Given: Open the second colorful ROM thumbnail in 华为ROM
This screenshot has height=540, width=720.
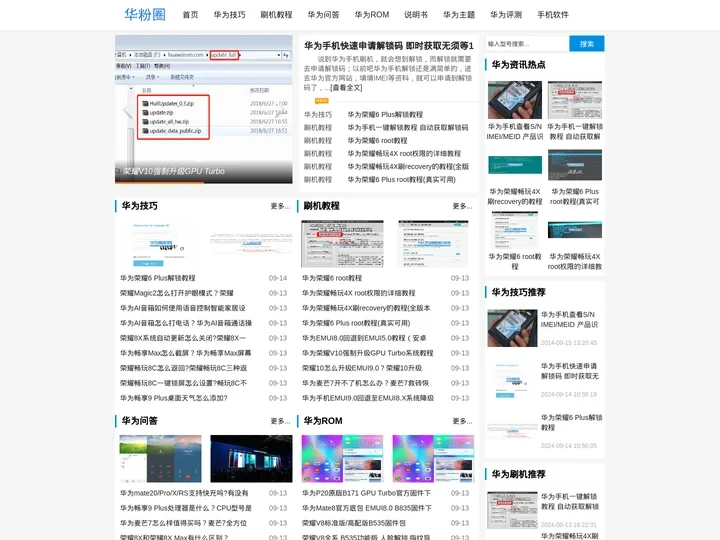Looking at the screenshot, I should click(x=433, y=459).
